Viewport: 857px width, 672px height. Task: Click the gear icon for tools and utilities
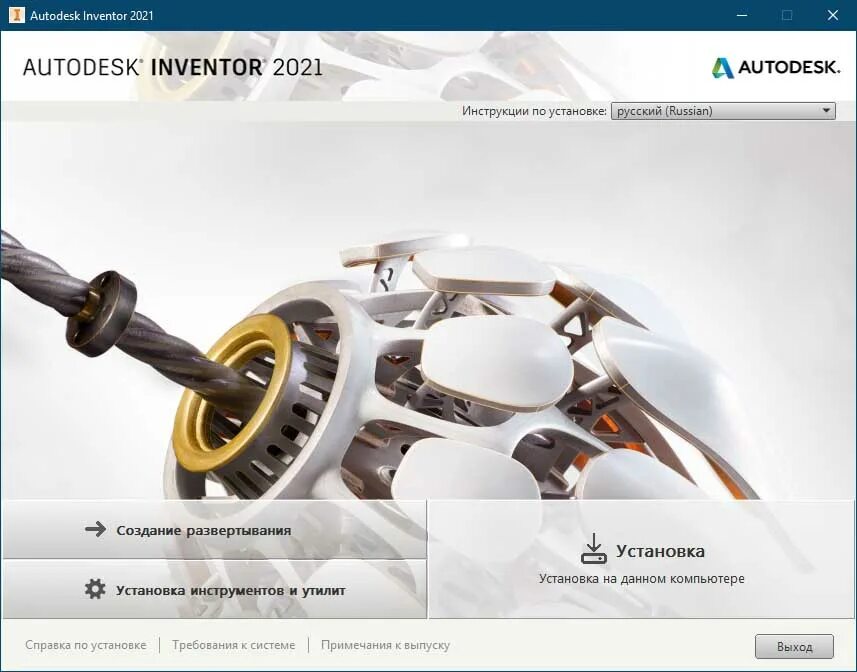click(95, 589)
